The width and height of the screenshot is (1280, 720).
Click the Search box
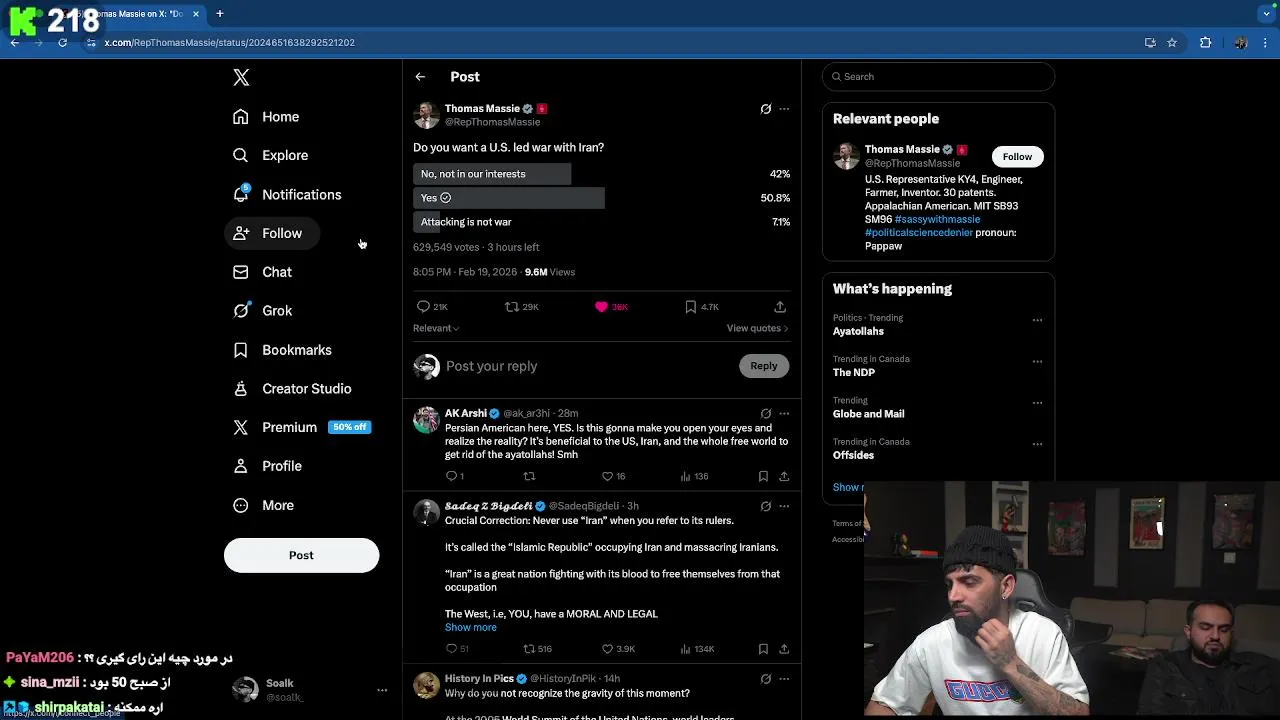[x=938, y=77]
